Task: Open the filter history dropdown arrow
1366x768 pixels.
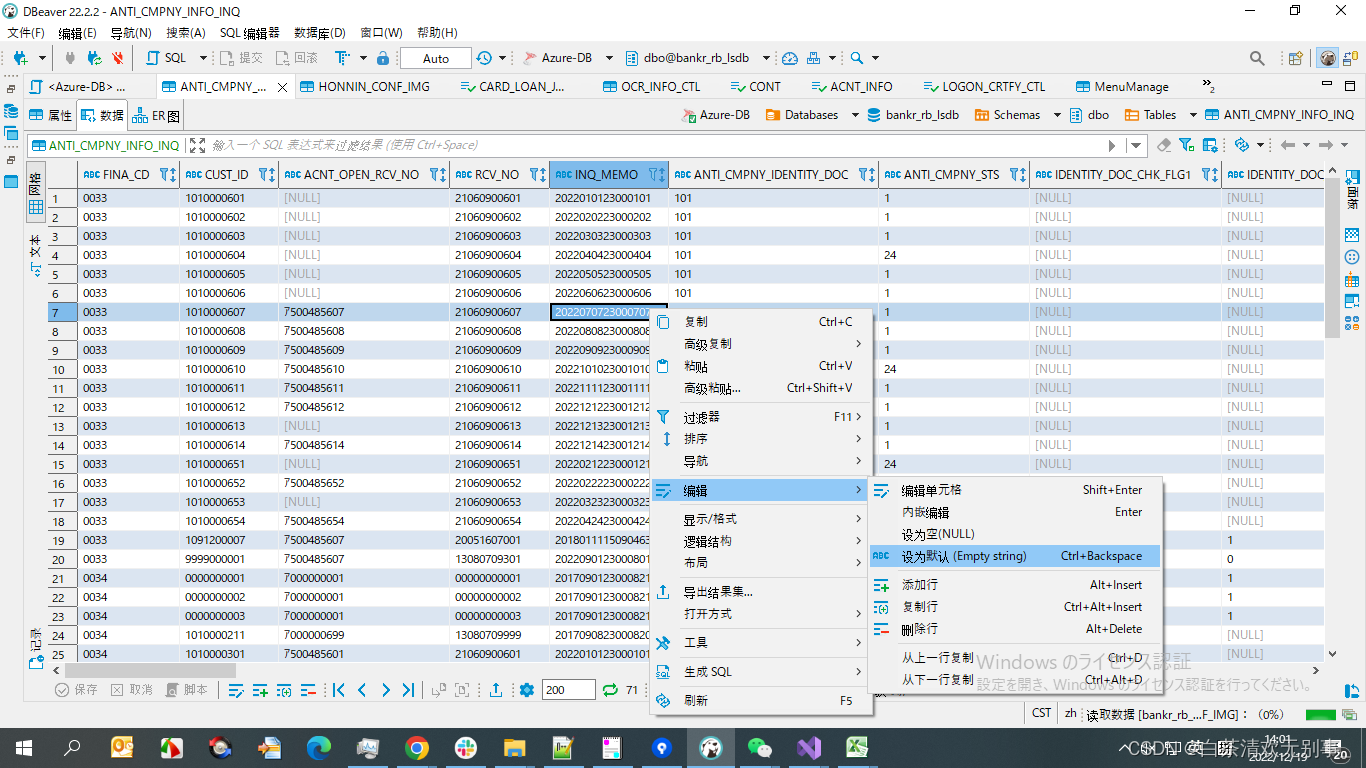Action: pyautogui.click(x=1136, y=145)
